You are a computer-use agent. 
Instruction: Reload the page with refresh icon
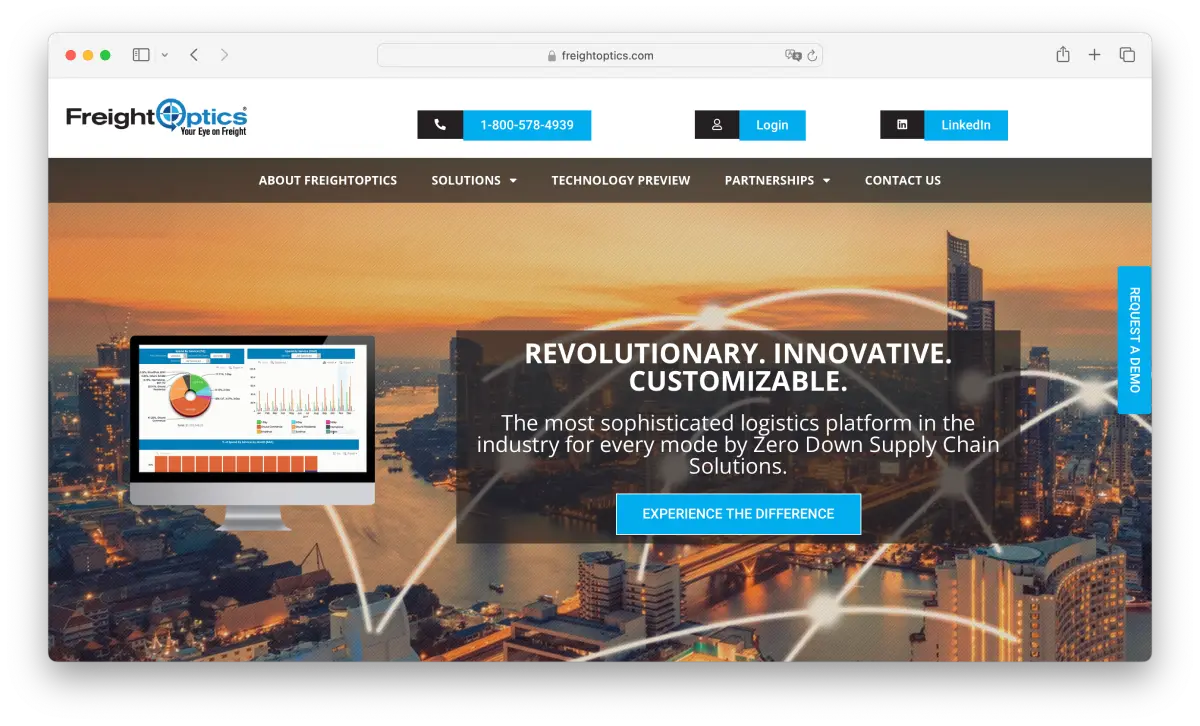click(x=812, y=56)
